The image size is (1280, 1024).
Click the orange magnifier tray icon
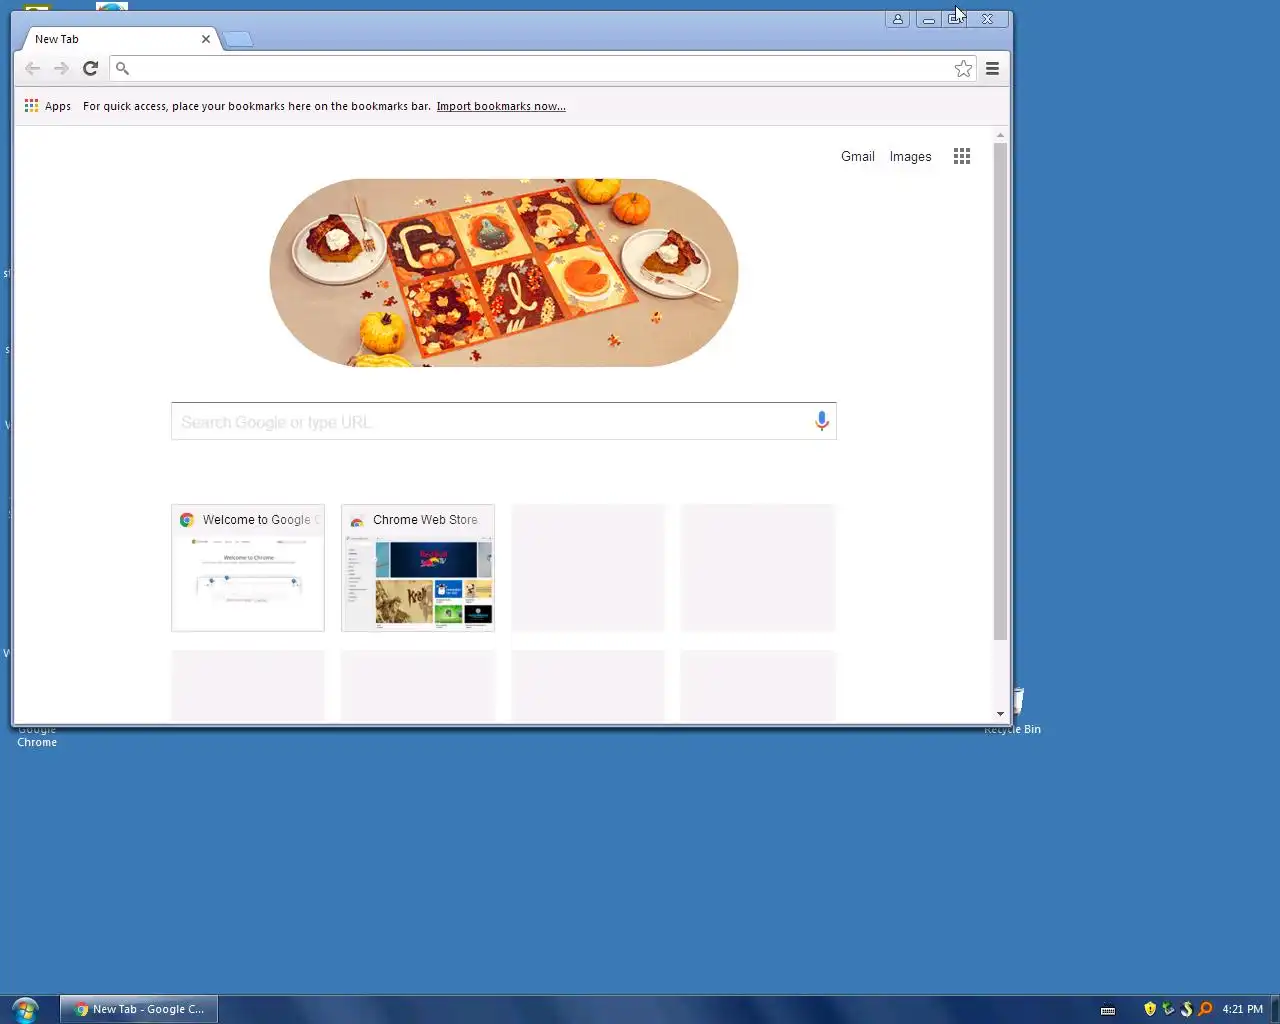1205,1009
